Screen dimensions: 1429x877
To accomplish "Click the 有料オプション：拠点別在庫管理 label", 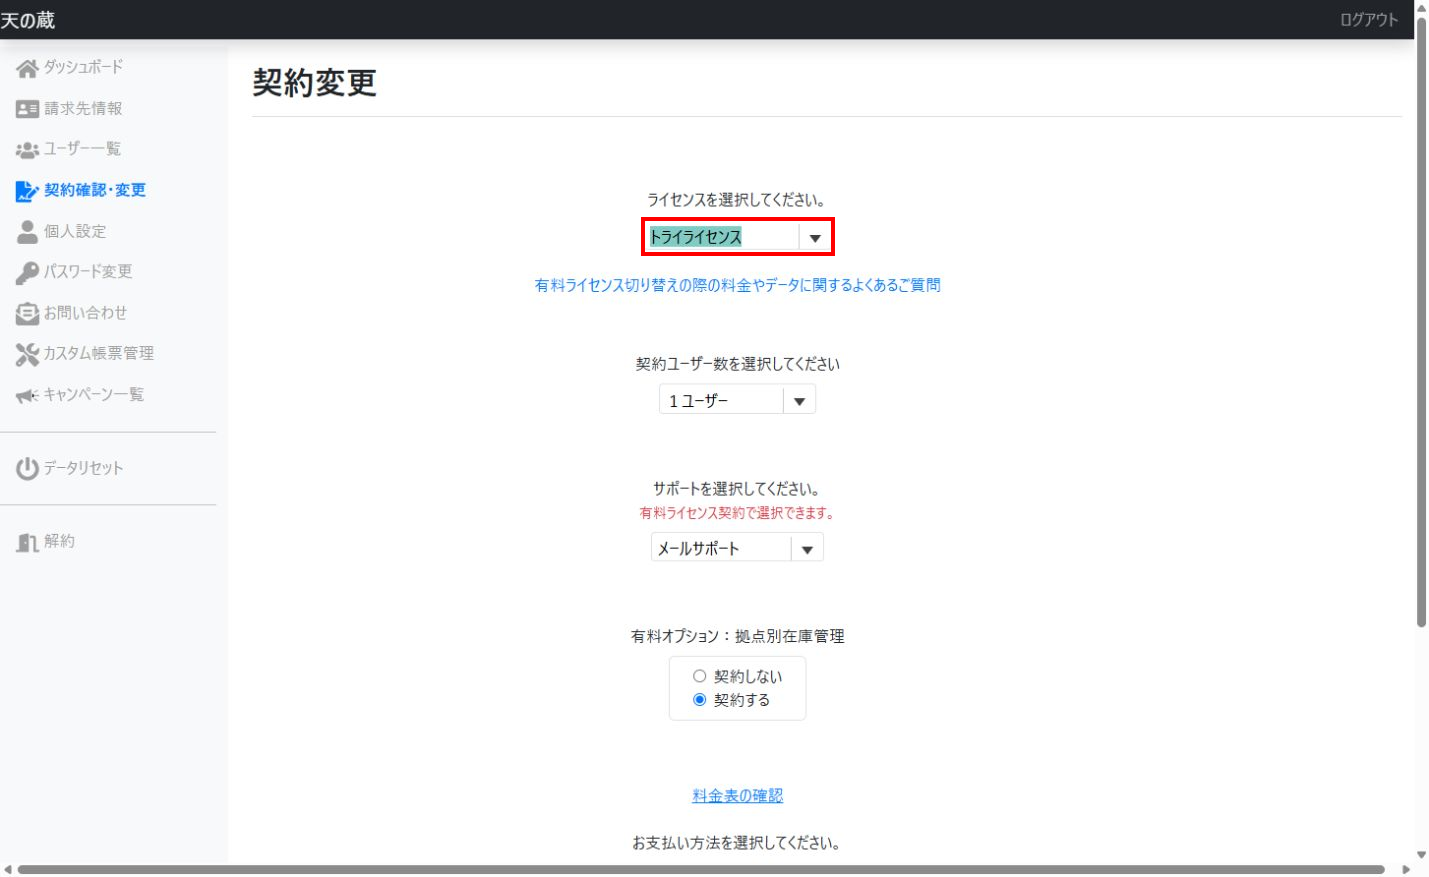I will point(738,636).
